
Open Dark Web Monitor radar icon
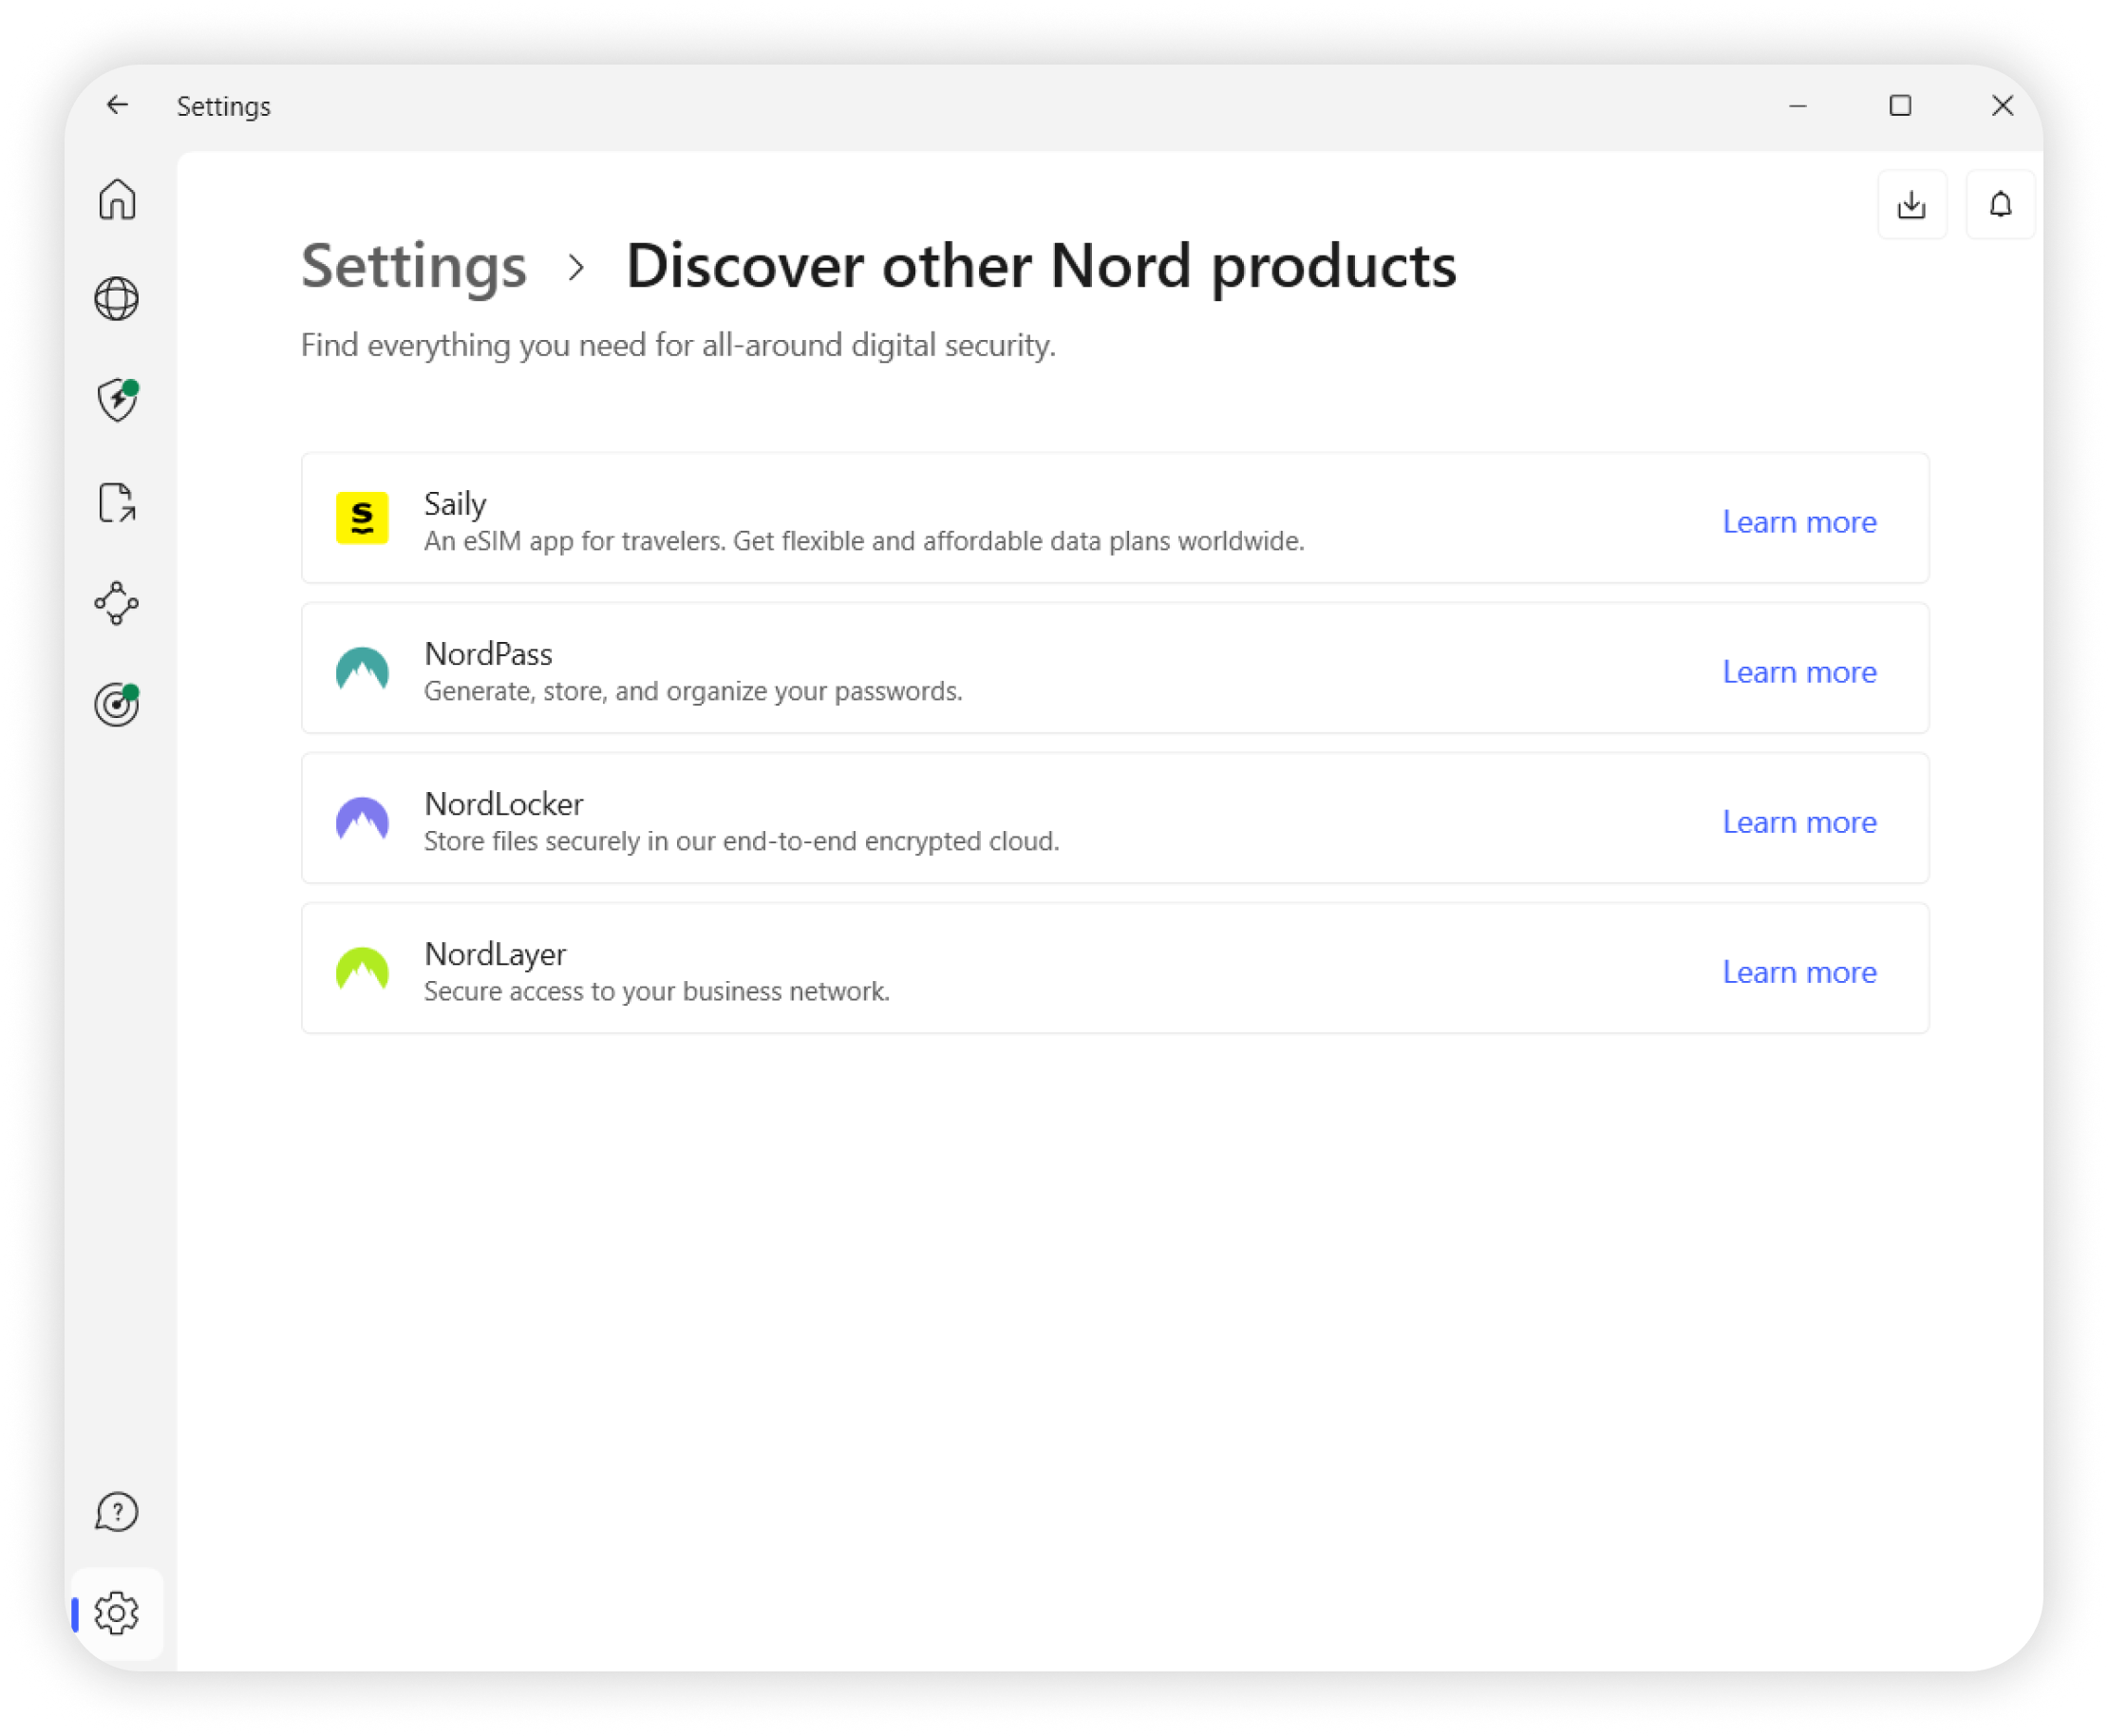pyautogui.click(x=117, y=705)
